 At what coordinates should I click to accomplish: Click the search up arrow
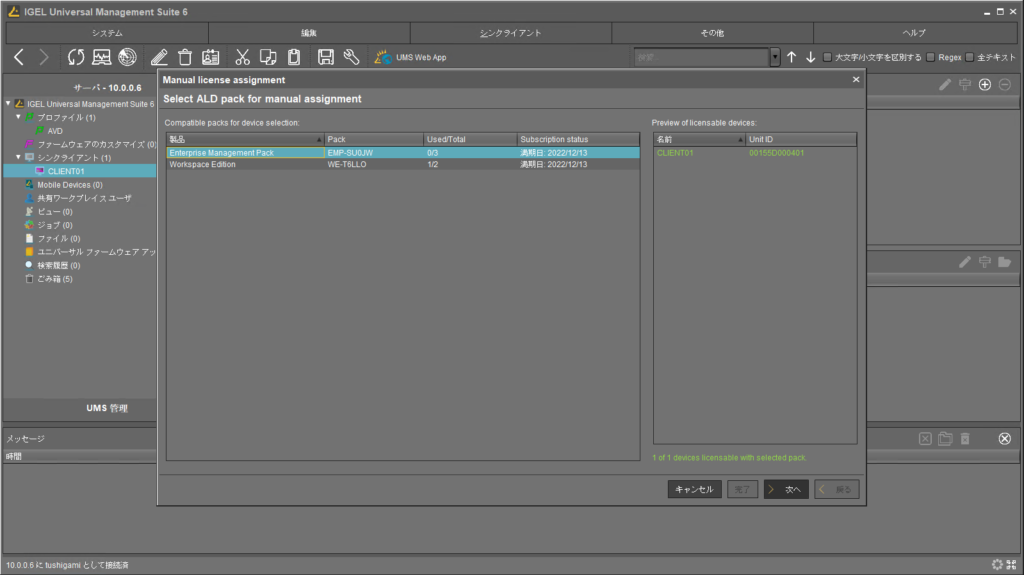(x=792, y=58)
